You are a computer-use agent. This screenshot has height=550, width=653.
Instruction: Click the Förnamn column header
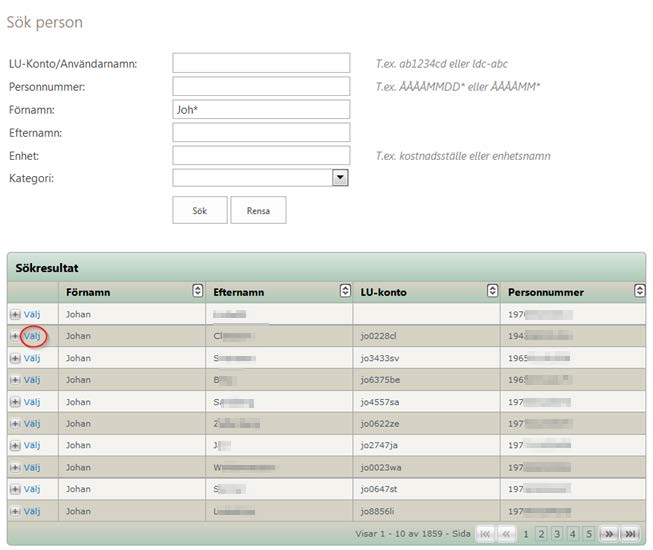[132, 292]
